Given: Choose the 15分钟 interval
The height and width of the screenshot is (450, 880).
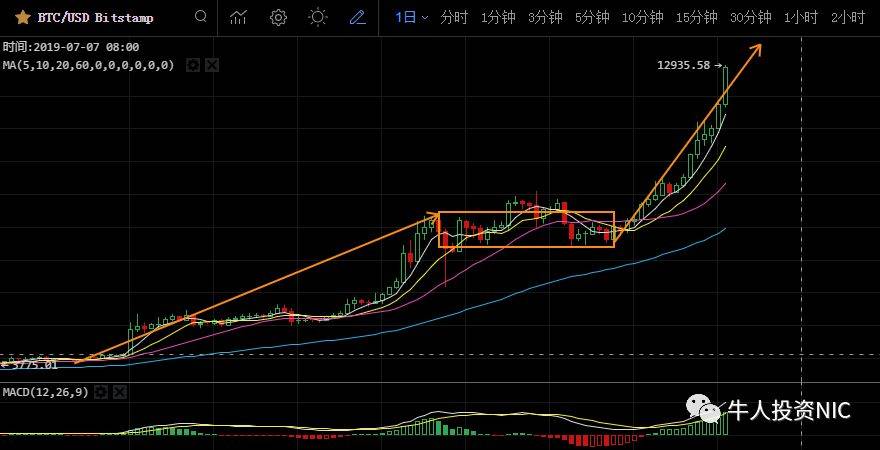Looking at the screenshot, I should pyautogui.click(x=697, y=17).
